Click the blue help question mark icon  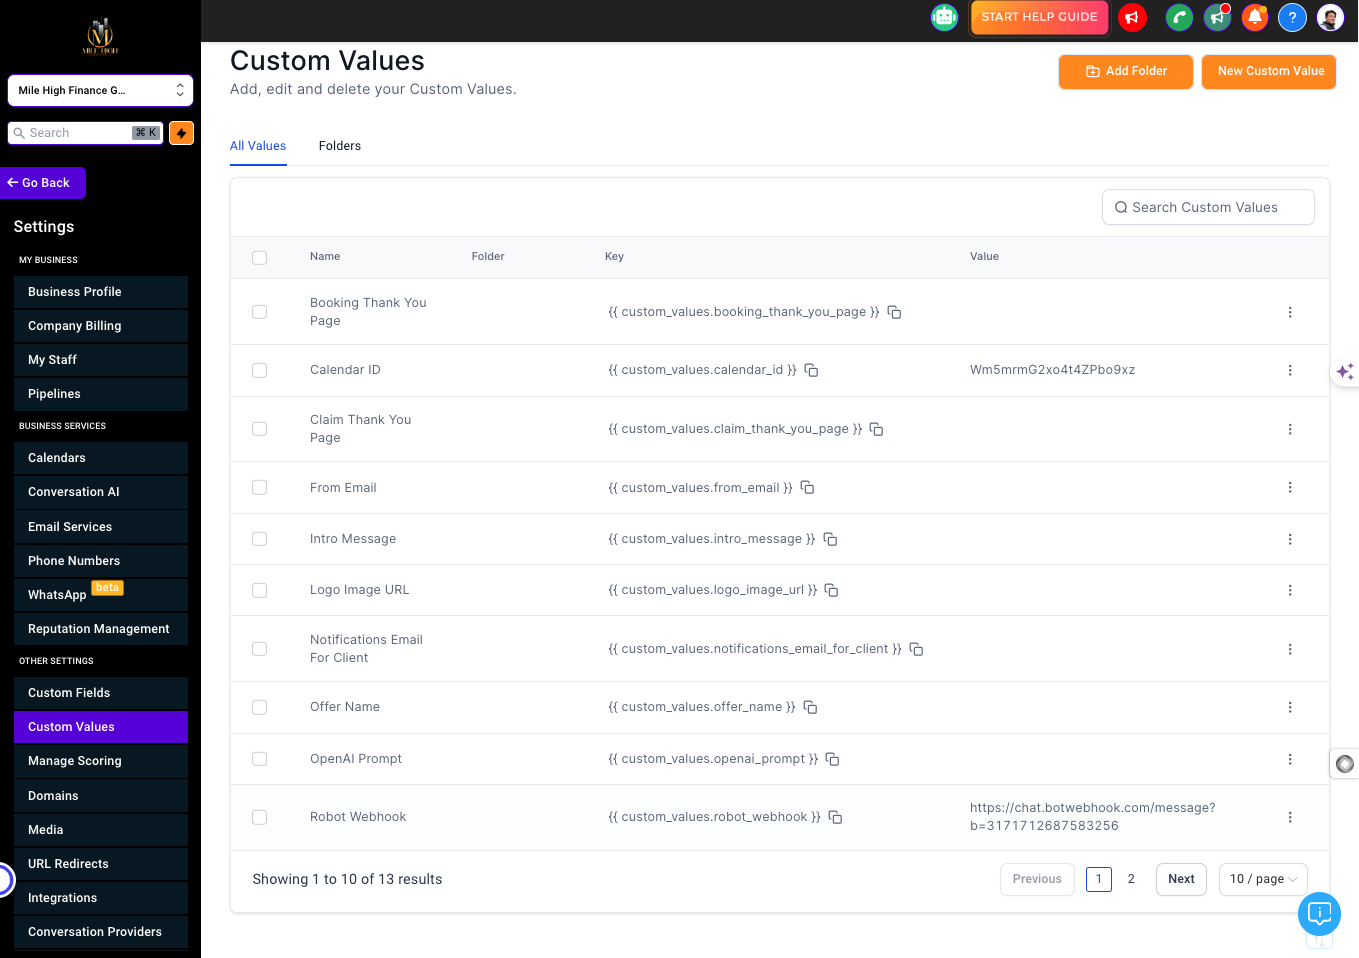(1292, 17)
